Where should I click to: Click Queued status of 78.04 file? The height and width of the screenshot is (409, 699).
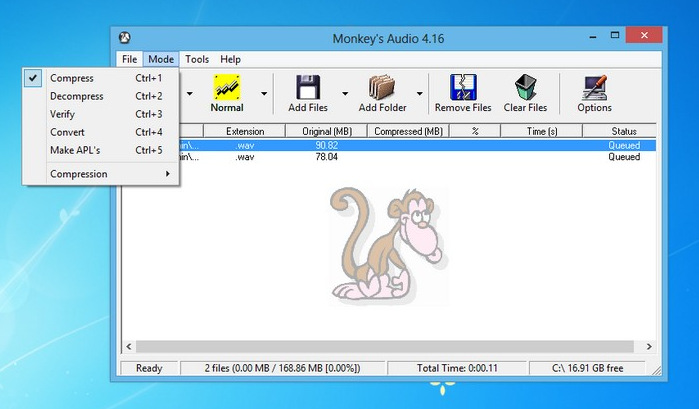tap(624, 157)
